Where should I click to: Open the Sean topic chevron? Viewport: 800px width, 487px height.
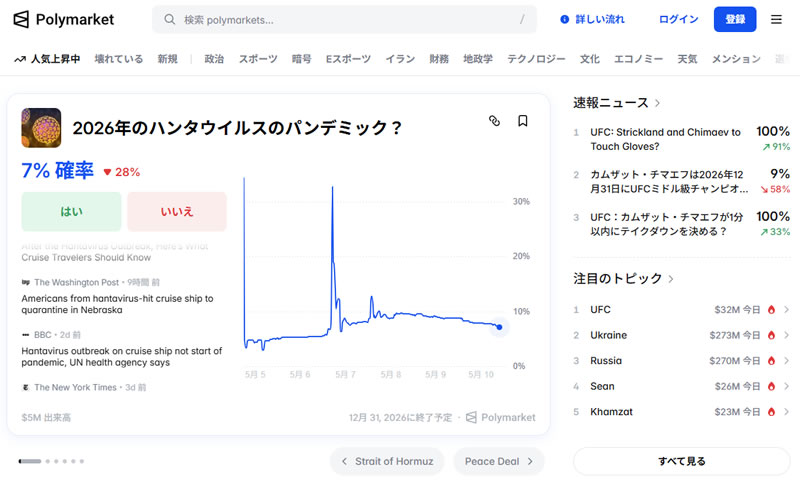point(786,386)
